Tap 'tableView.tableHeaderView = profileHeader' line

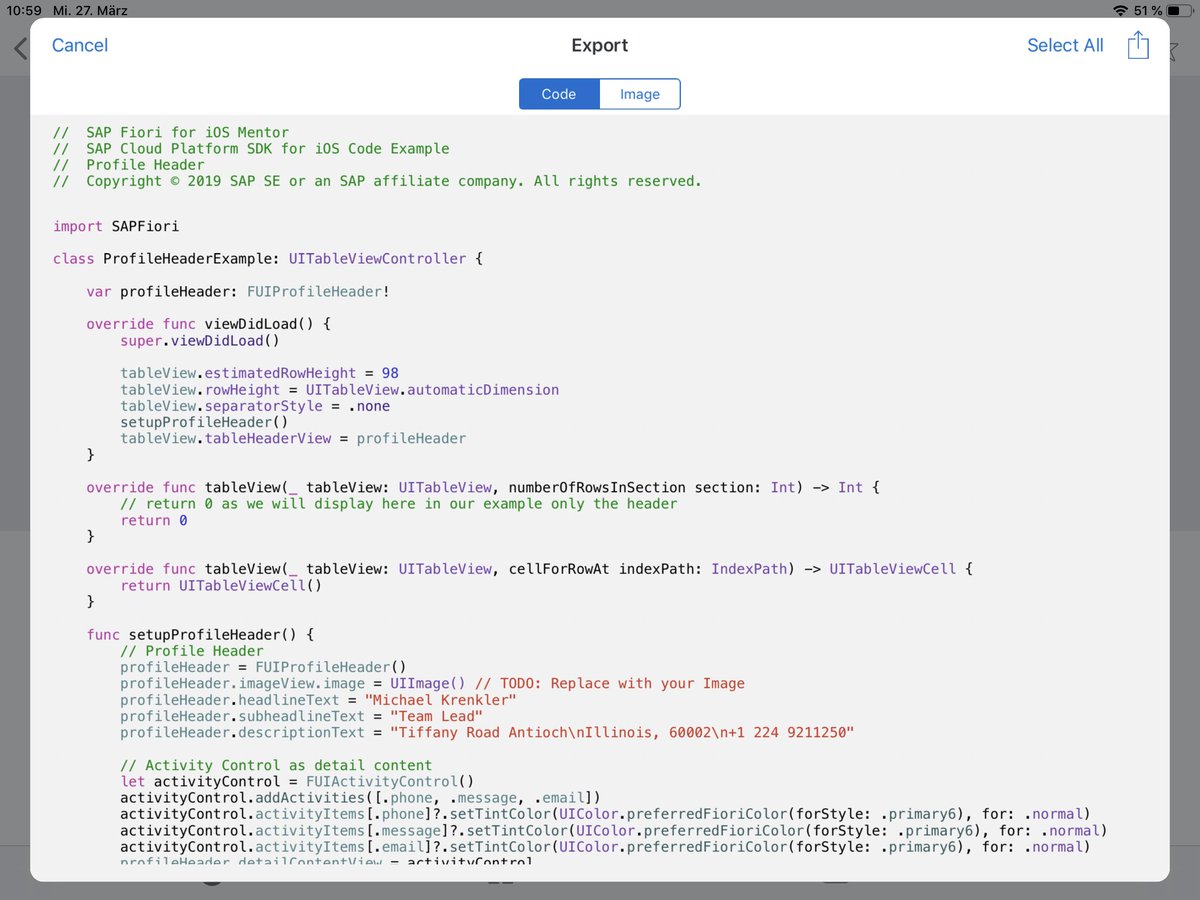point(293,438)
